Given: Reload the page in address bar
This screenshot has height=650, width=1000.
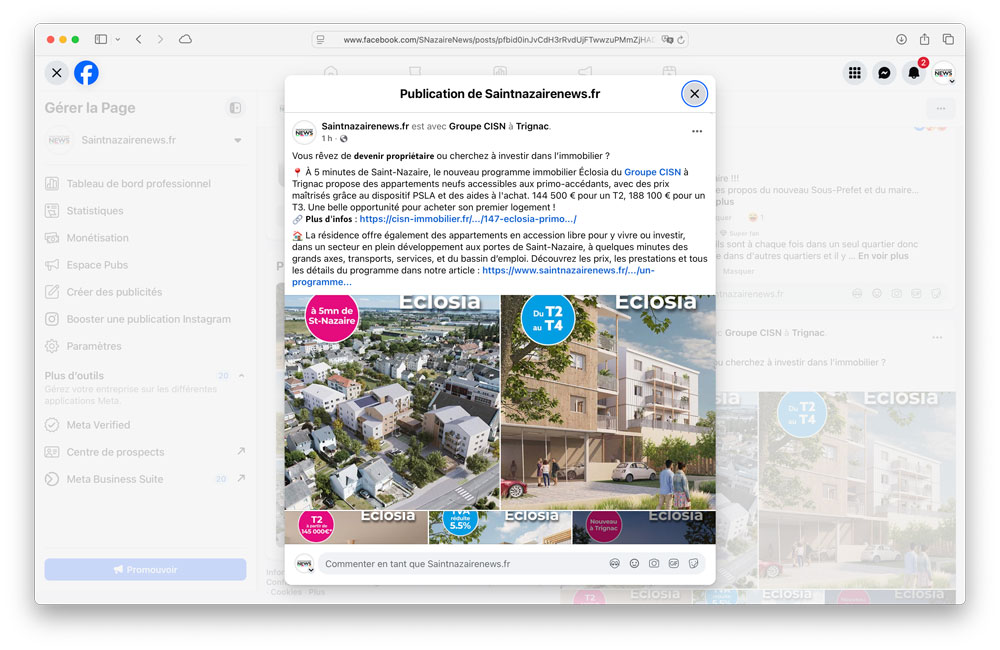Looking at the screenshot, I should (681, 40).
